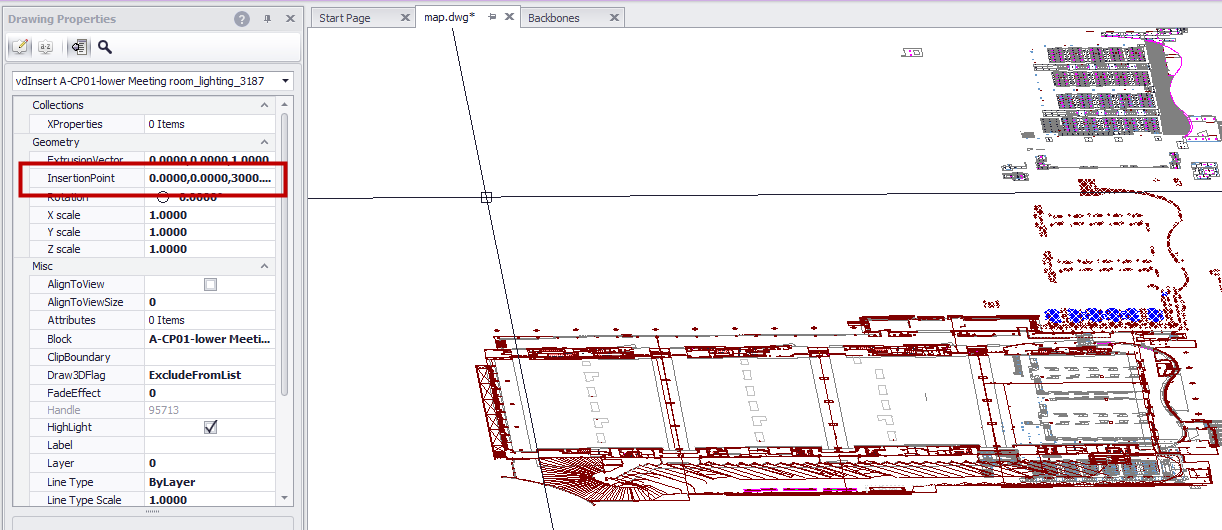Click the Draw3DFlag property name

76,375
